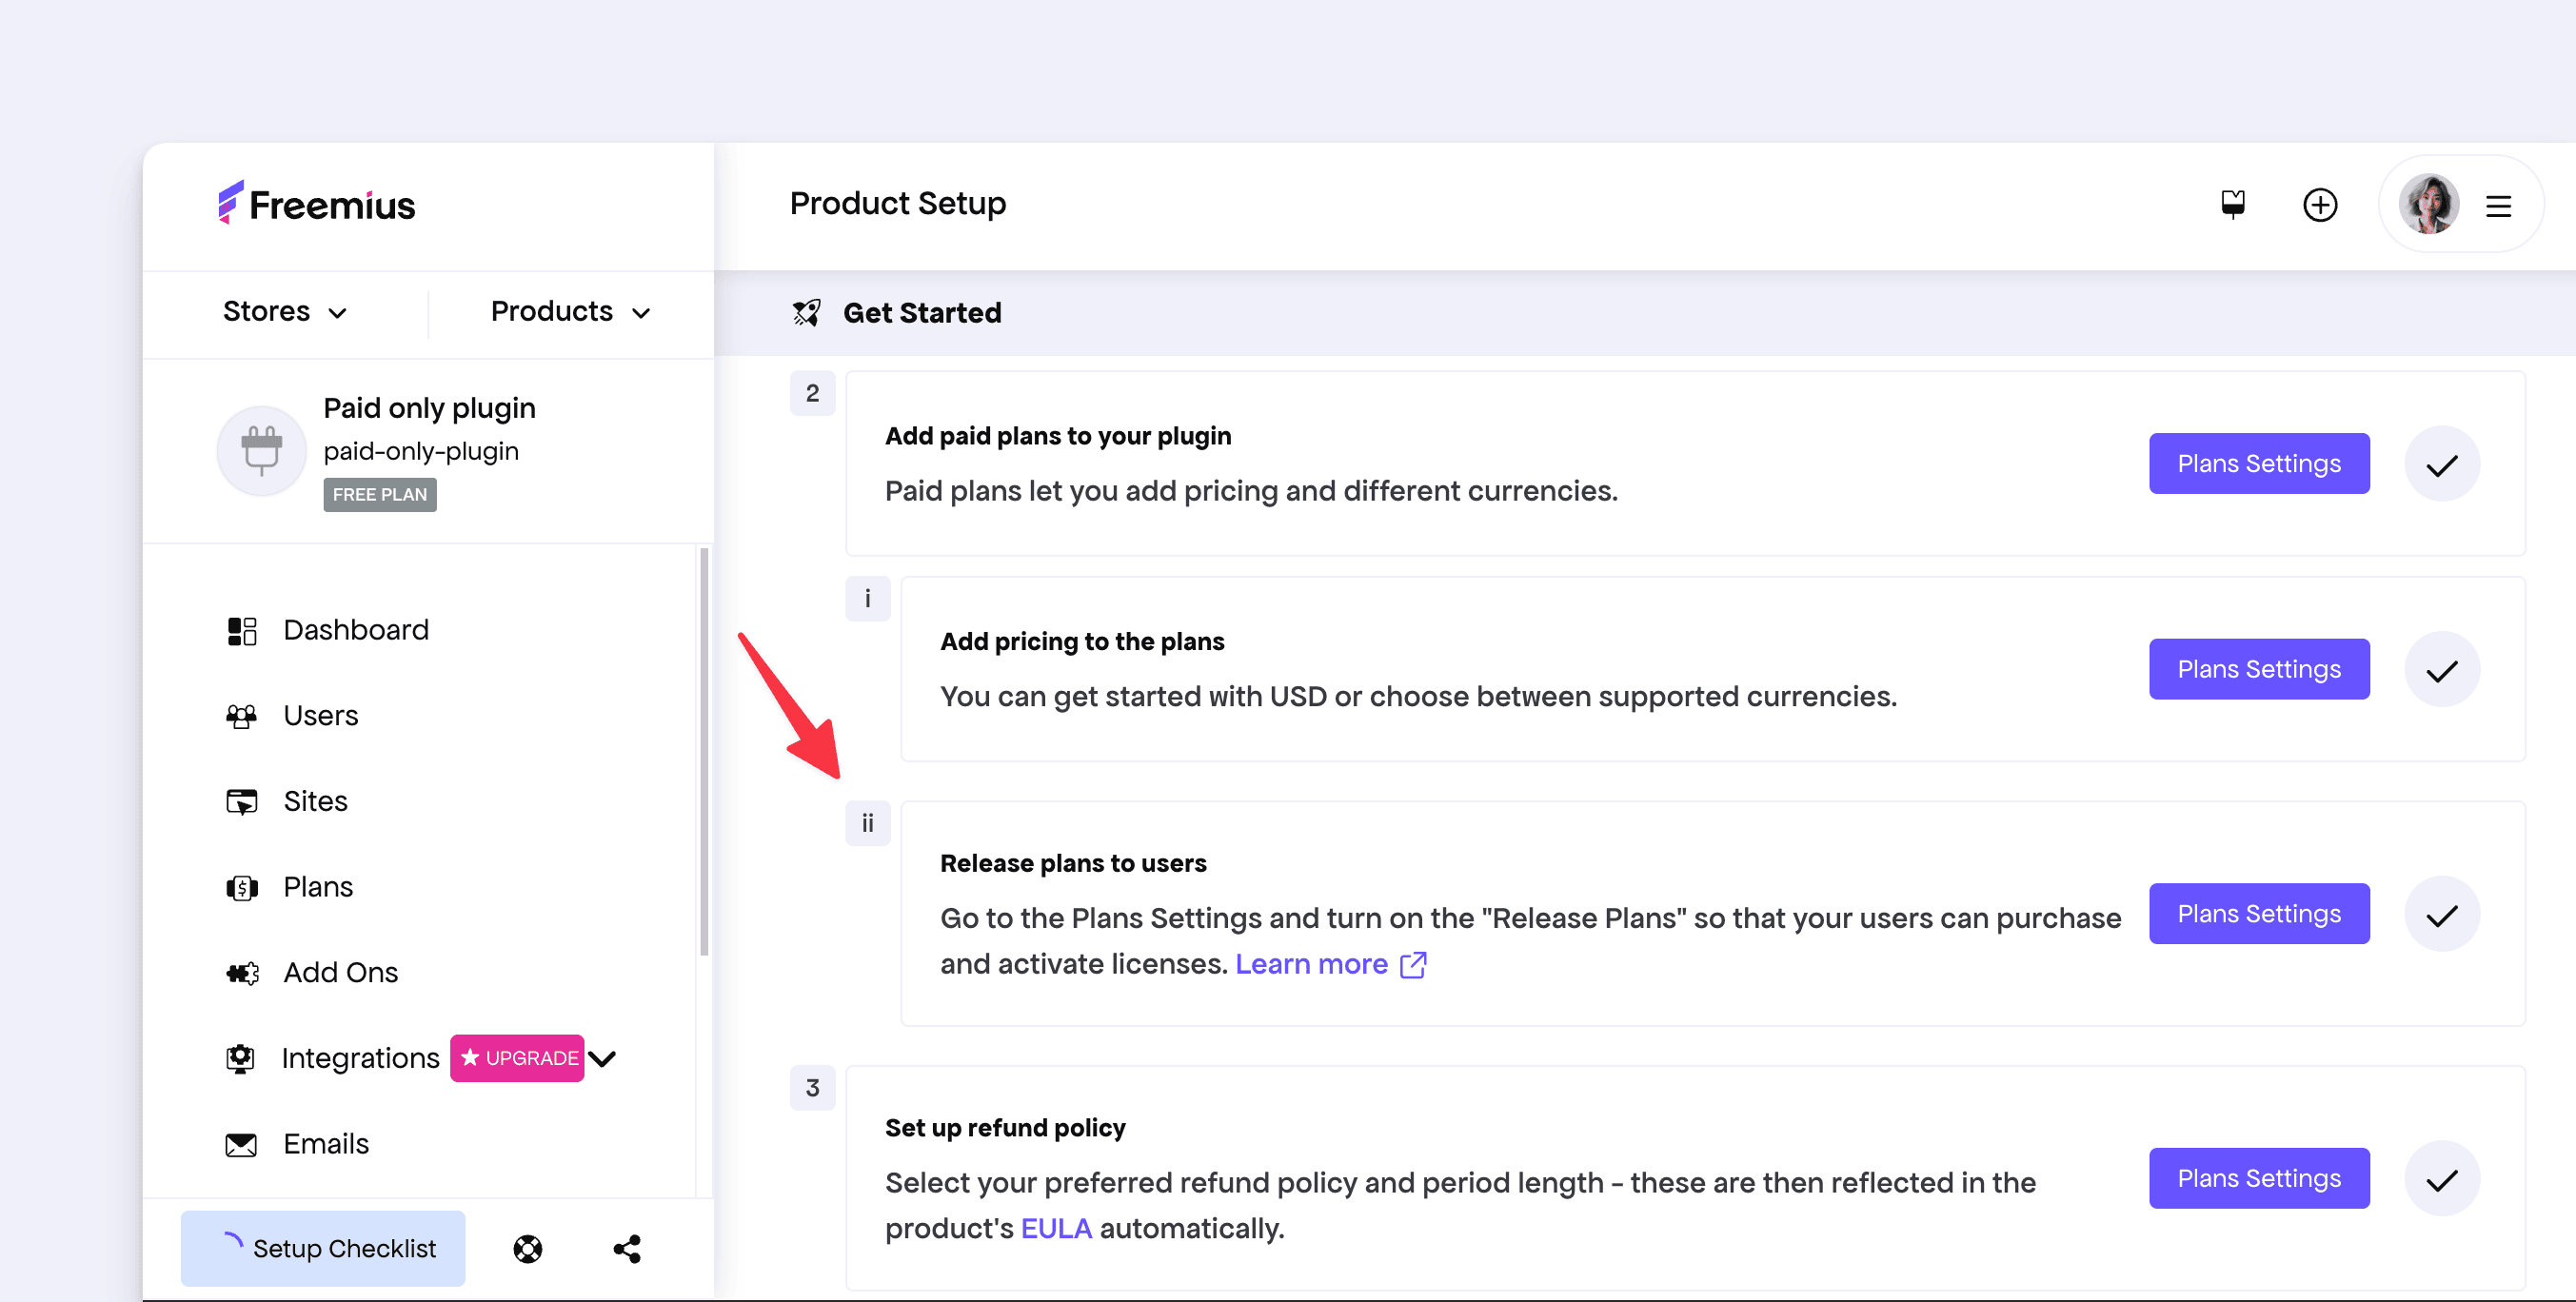
Task: Click Plans Settings for Add pricing step
Action: [2258, 669]
